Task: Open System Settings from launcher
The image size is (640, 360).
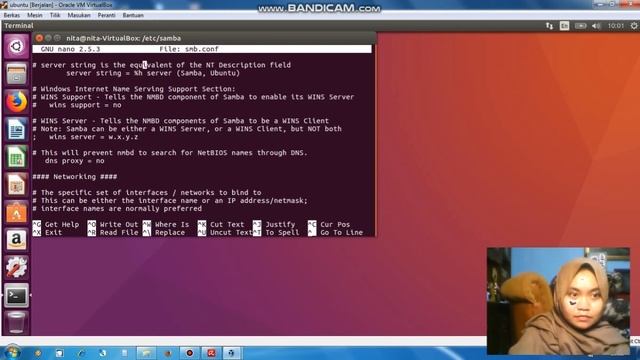Action: click(x=16, y=268)
